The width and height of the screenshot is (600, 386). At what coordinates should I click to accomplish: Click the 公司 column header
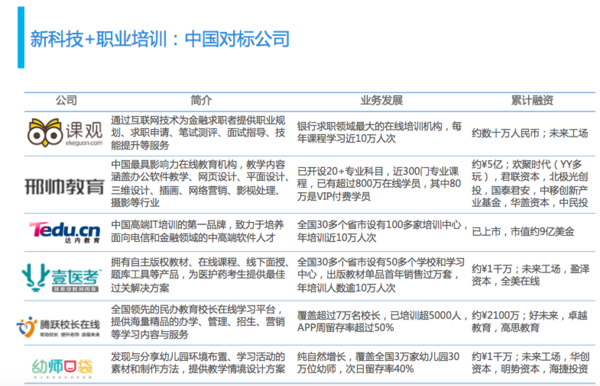point(66,100)
